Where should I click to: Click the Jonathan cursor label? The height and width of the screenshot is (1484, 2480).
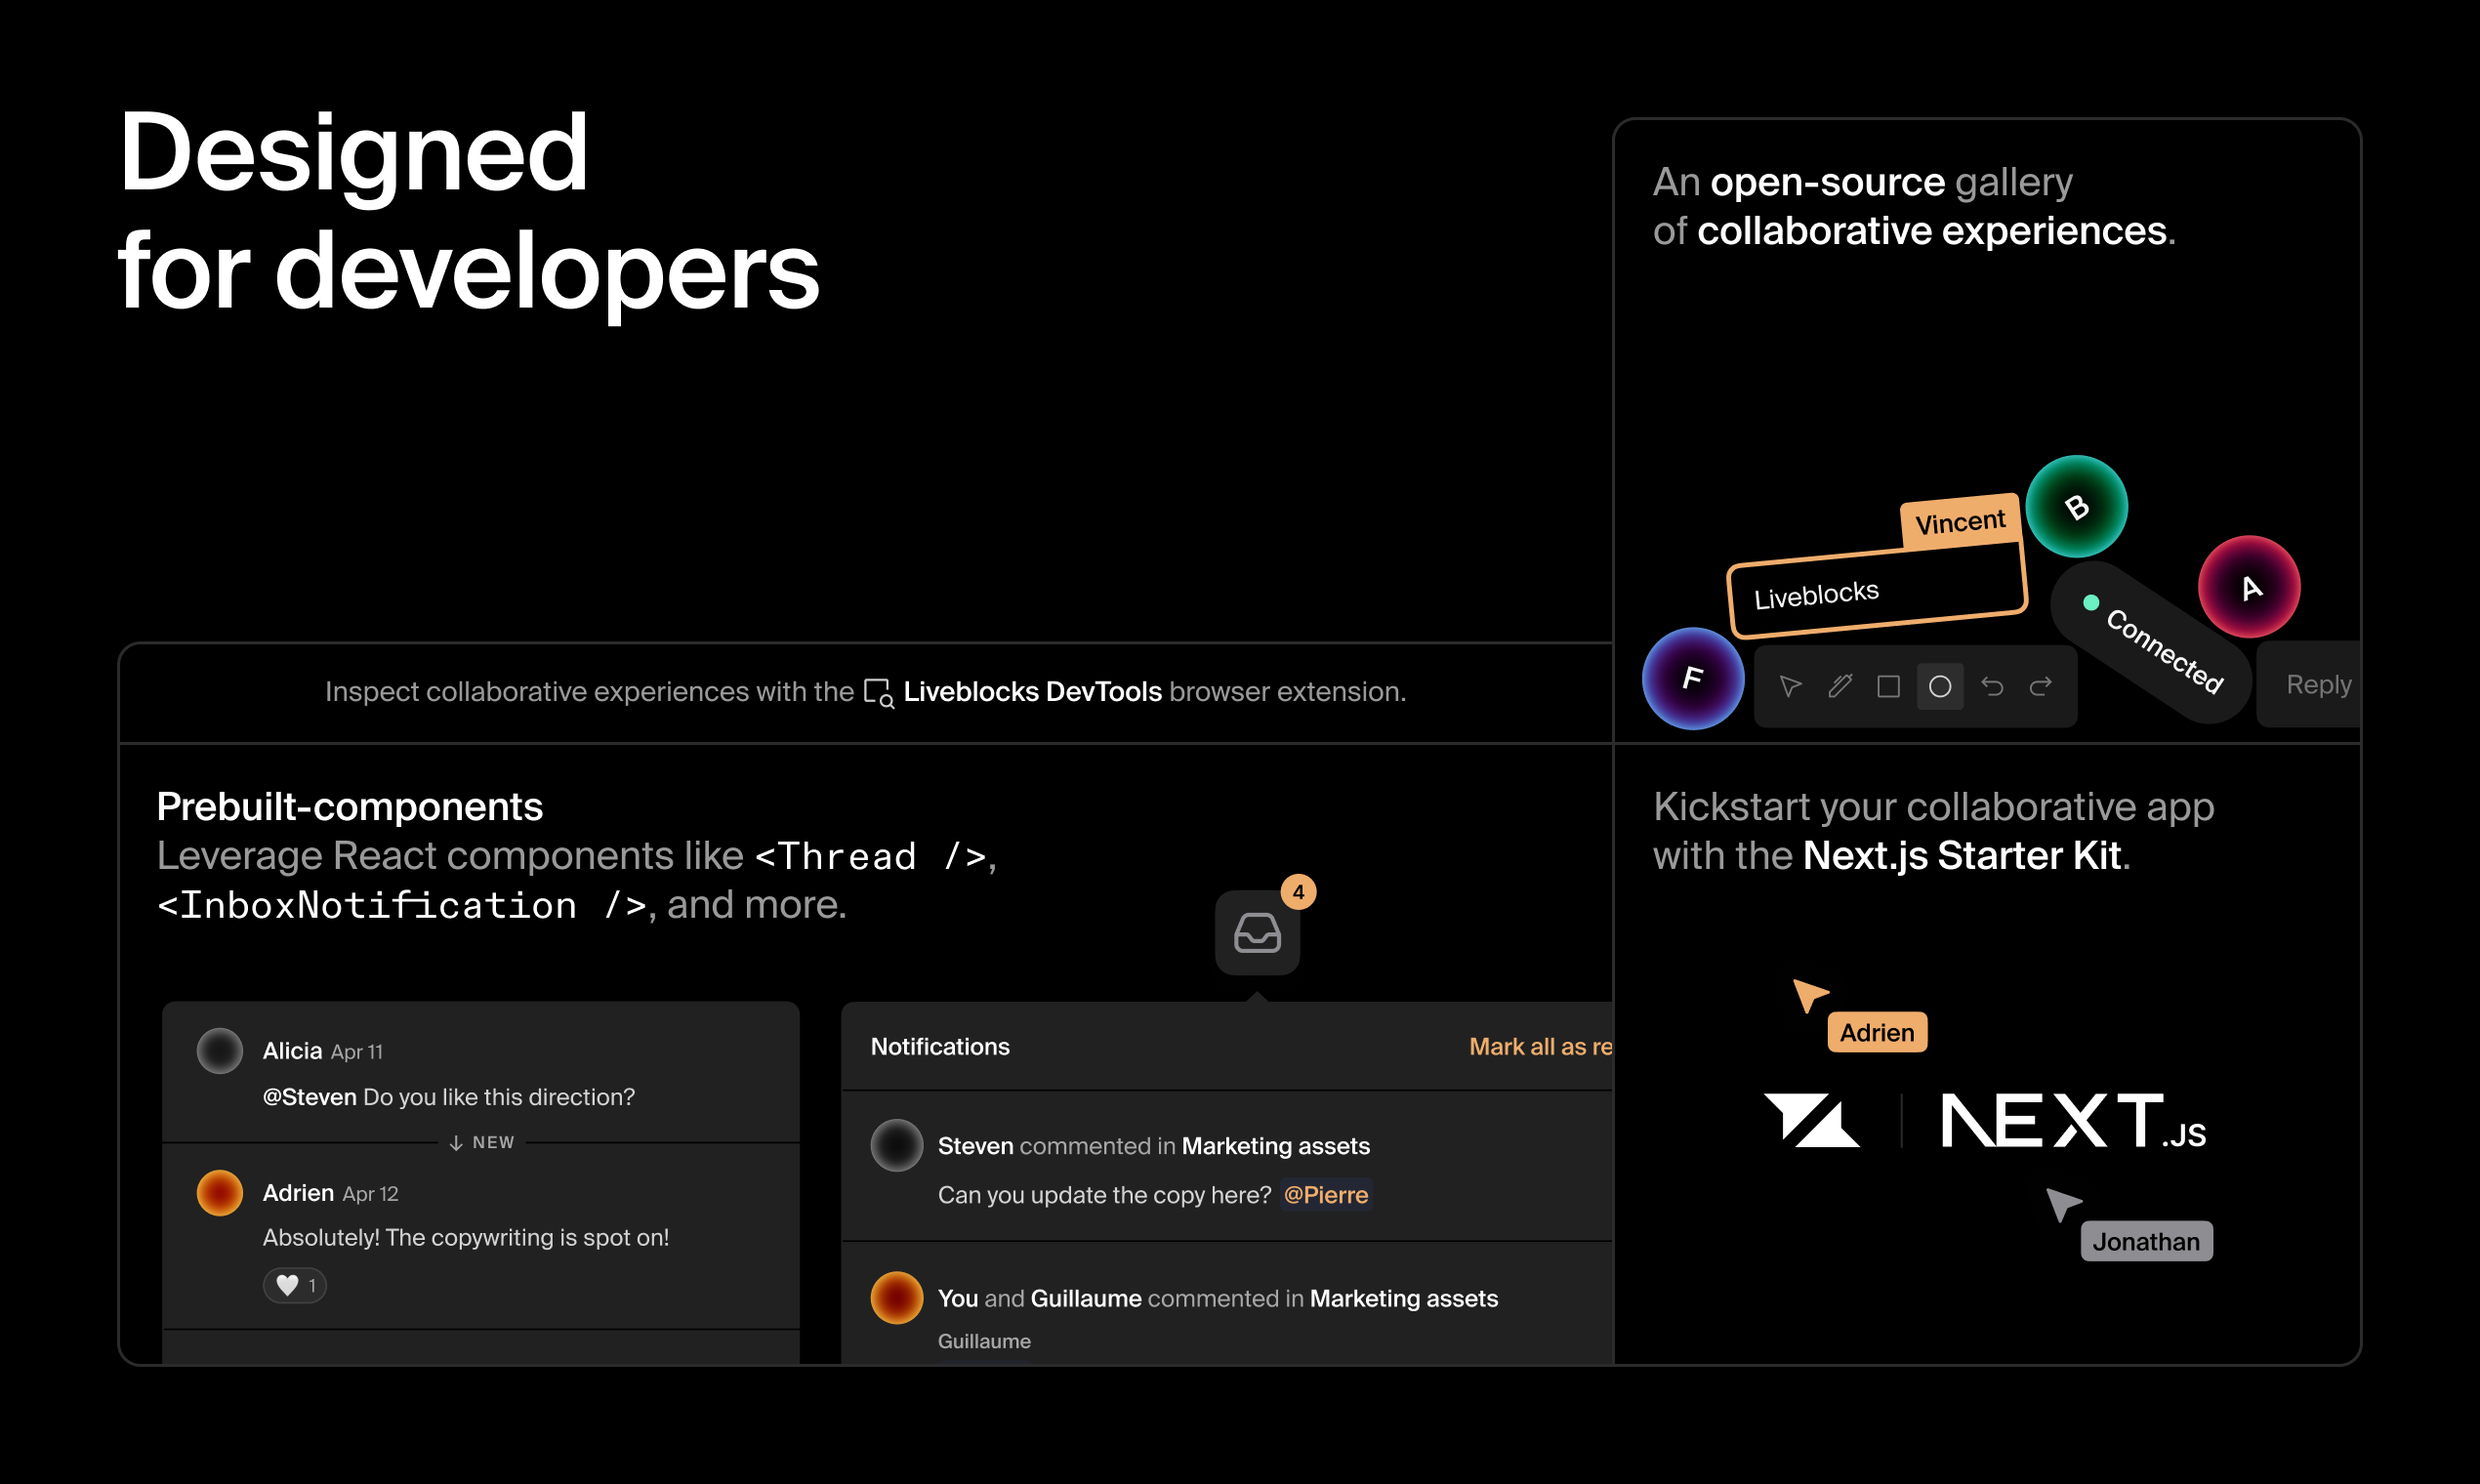pyautogui.click(x=2146, y=1241)
